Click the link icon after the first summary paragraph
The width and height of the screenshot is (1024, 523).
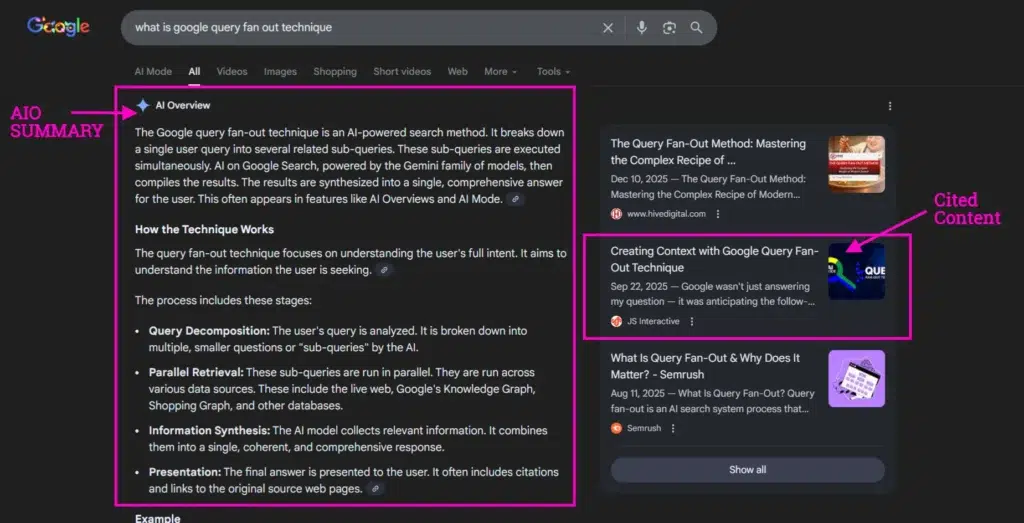tap(515, 200)
